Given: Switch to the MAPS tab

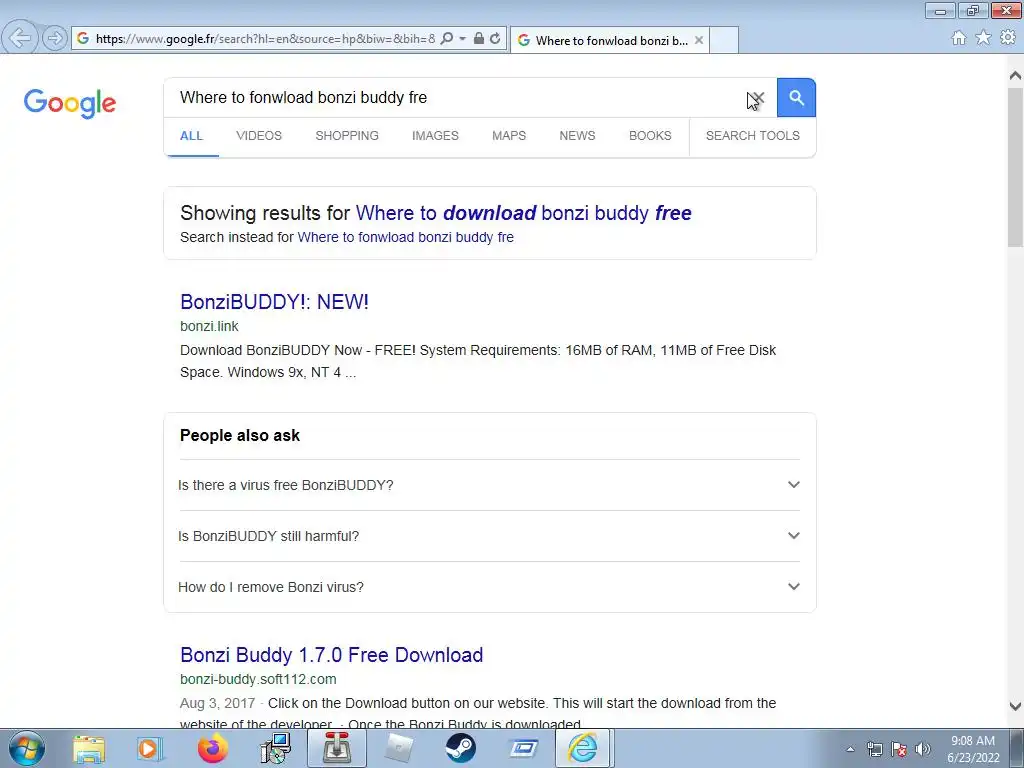Looking at the screenshot, I should (x=509, y=136).
